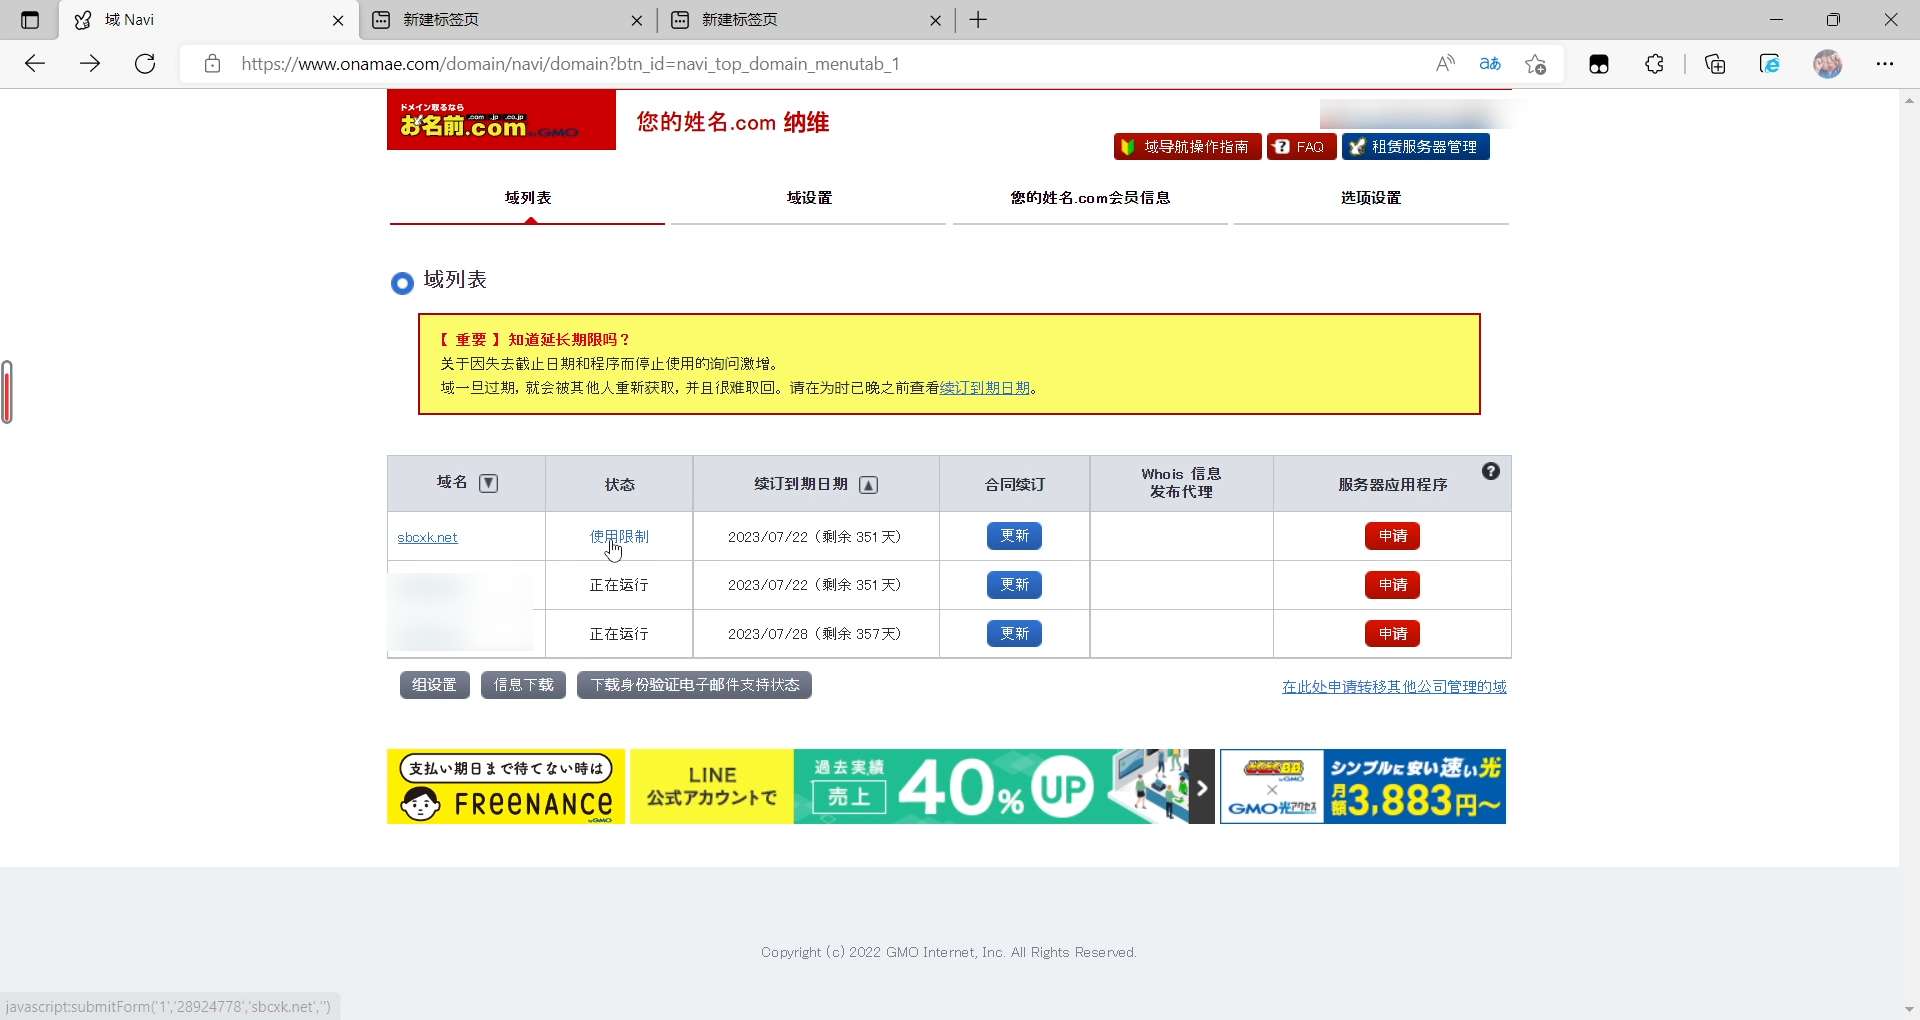Toggle sort order on 续订到期日期 column

pyautogui.click(x=868, y=485)
